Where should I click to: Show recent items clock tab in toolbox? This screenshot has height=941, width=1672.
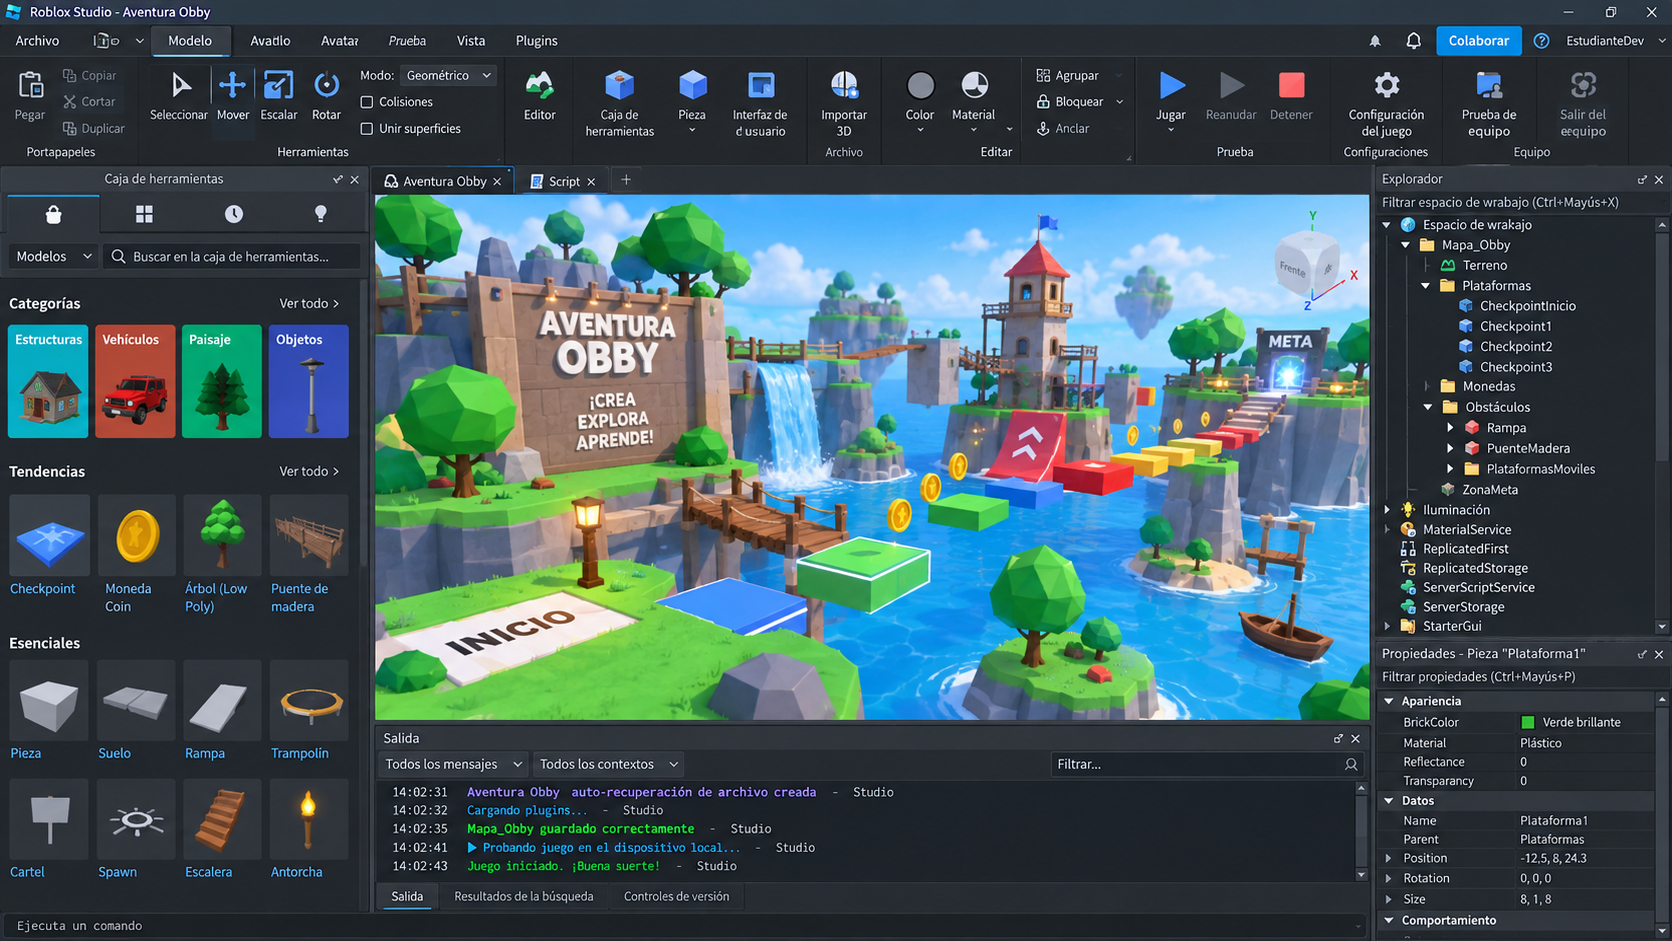pos(233,214)
